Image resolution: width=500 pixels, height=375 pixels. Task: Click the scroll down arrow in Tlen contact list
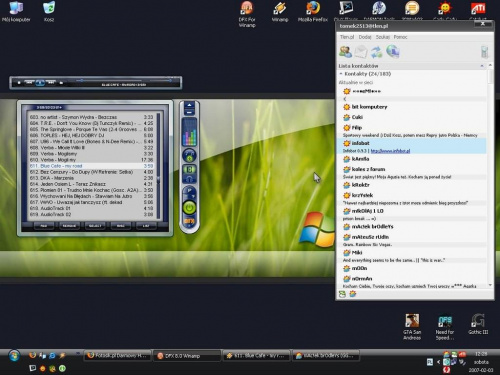490,285
